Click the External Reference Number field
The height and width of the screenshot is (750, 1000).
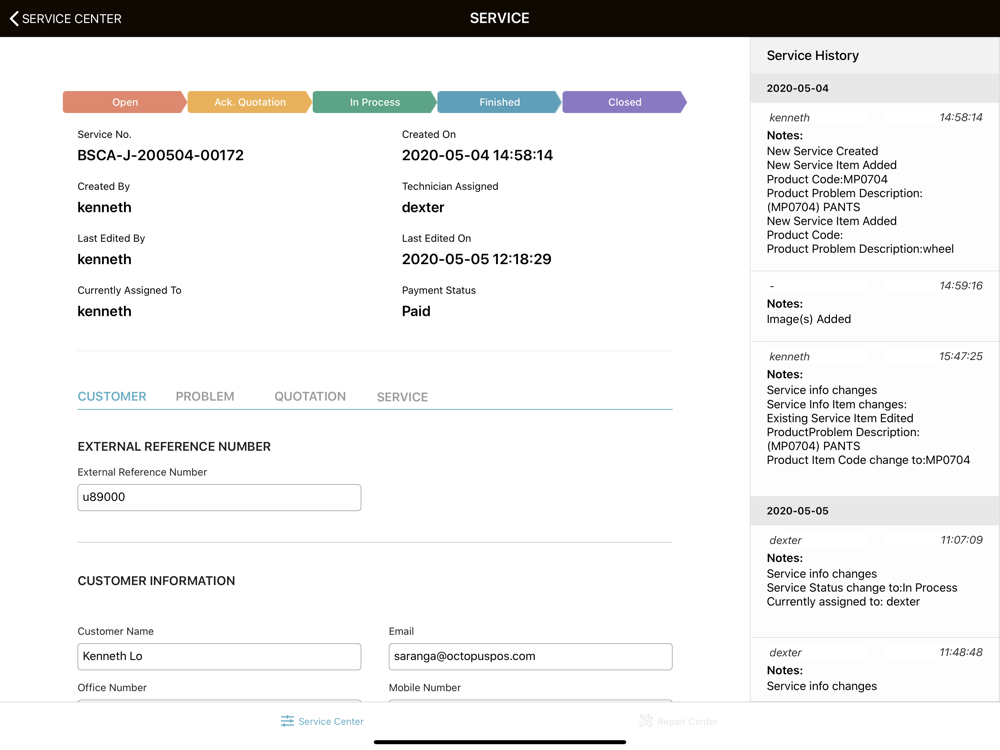point(219,497)
